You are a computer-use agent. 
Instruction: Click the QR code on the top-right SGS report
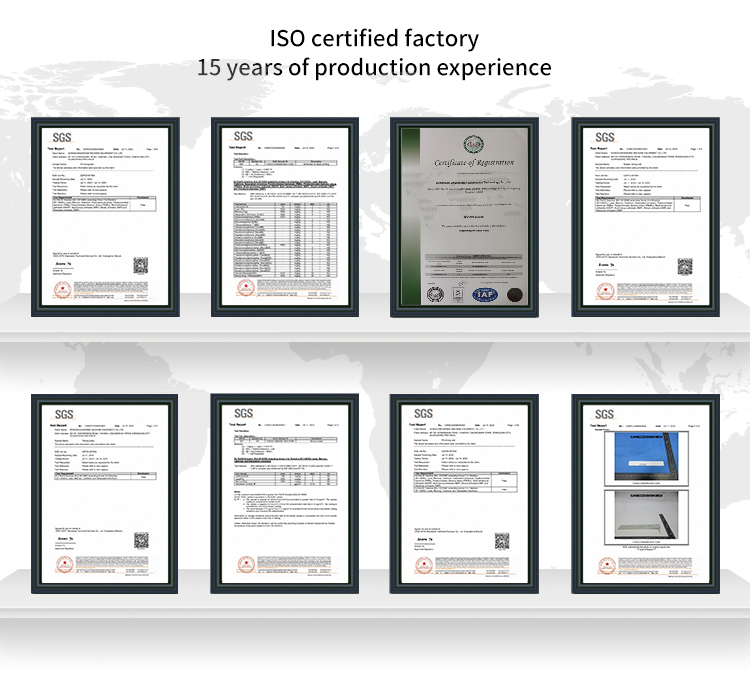684,266
